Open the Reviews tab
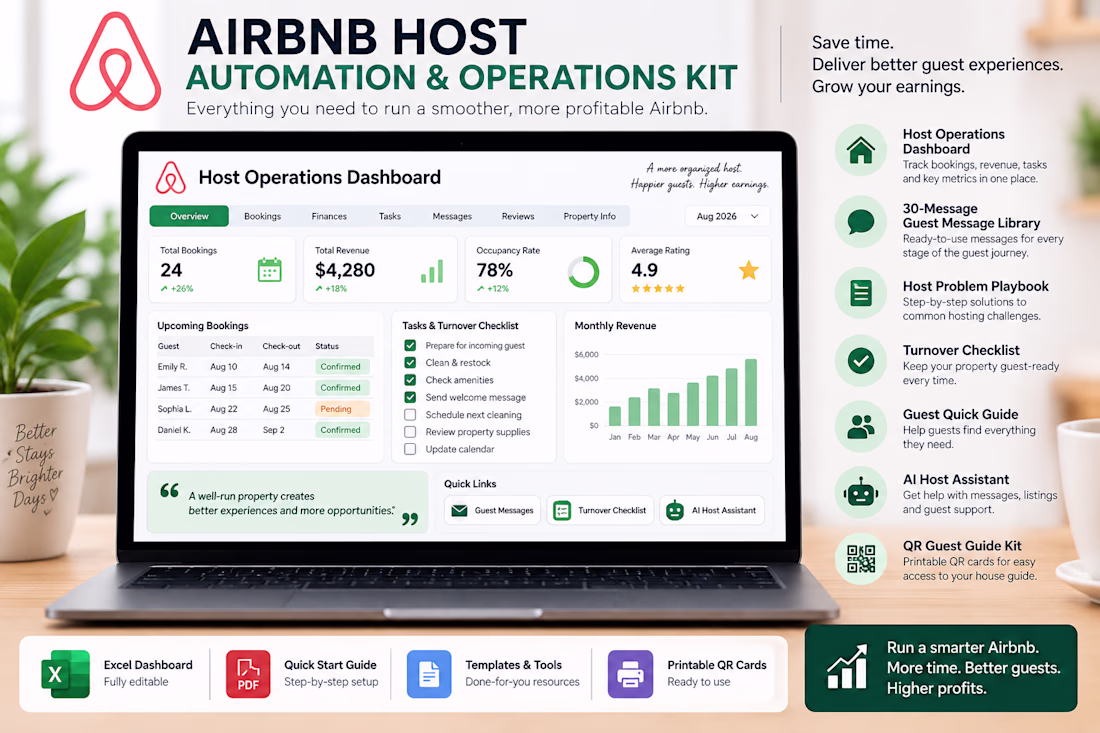 pyautogui.click(x=518, y=216)
